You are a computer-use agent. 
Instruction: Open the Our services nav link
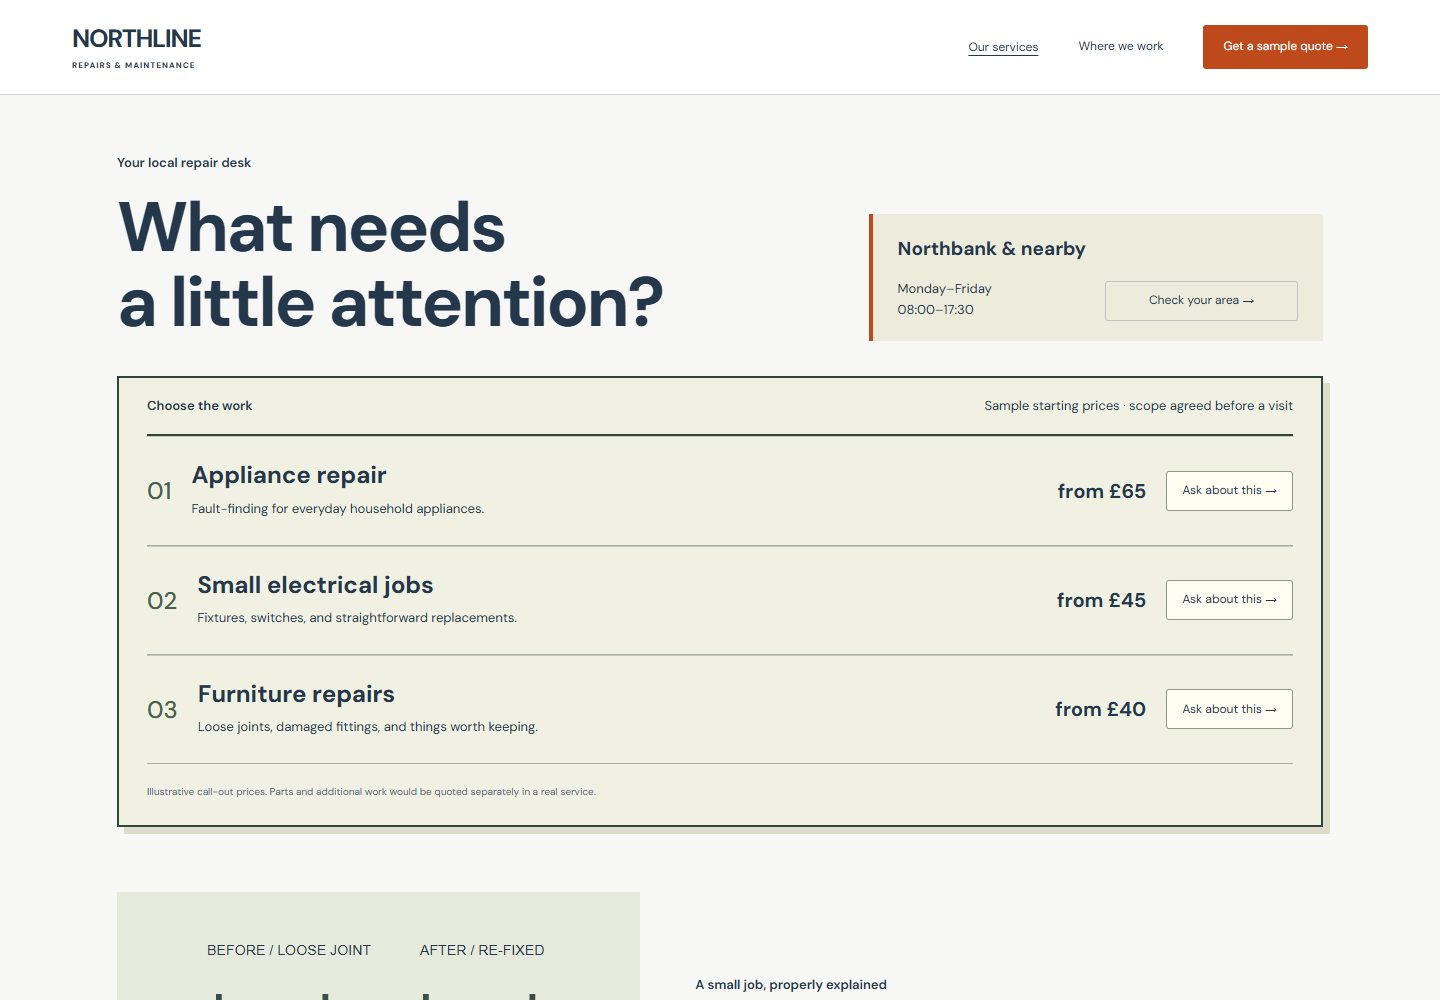1003,47
